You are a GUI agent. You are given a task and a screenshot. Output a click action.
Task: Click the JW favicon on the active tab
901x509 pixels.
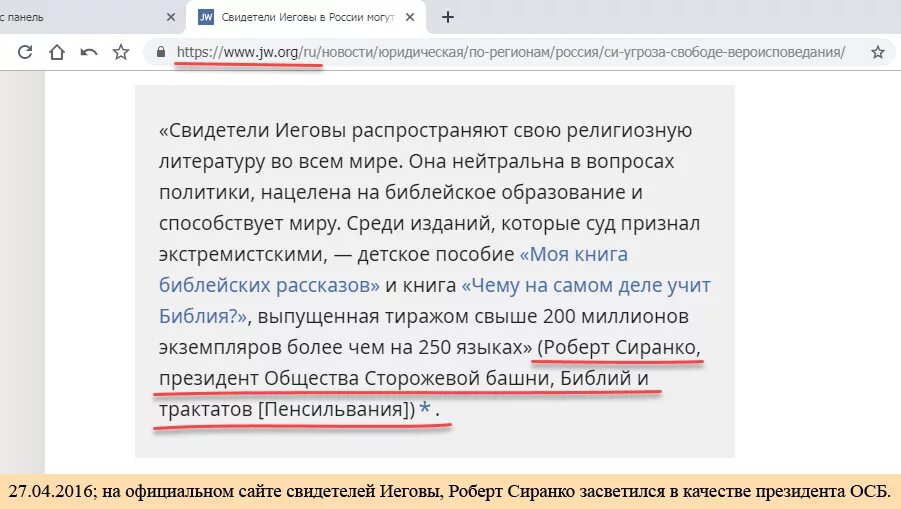pos(206,17)
